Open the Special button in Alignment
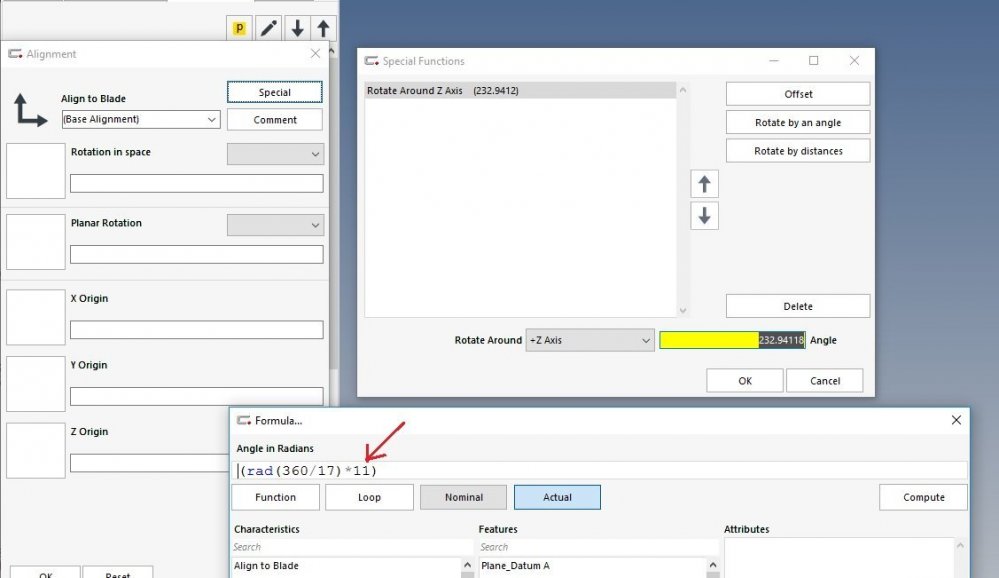The width and height of the screenshot is (999, 578). tap(275, 92)
